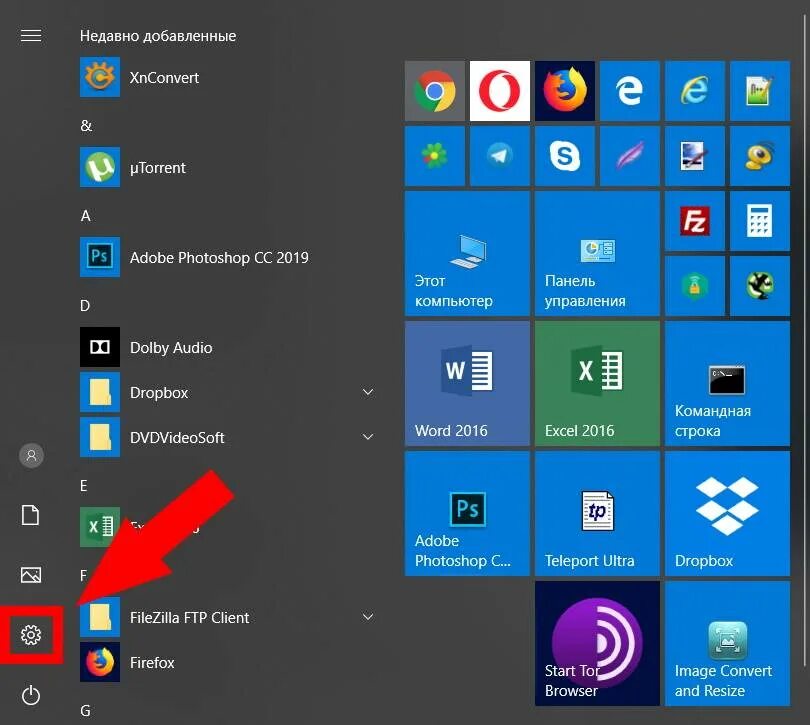Viewport: 810px width, 725px height.
Task: Open the Start hamburger menu
Action: [x=30, y=35]
